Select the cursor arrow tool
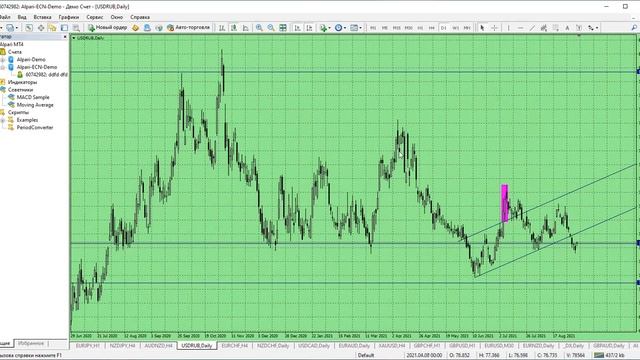Image resolution: width=640 pixels, height=360 pixels. 482,28
